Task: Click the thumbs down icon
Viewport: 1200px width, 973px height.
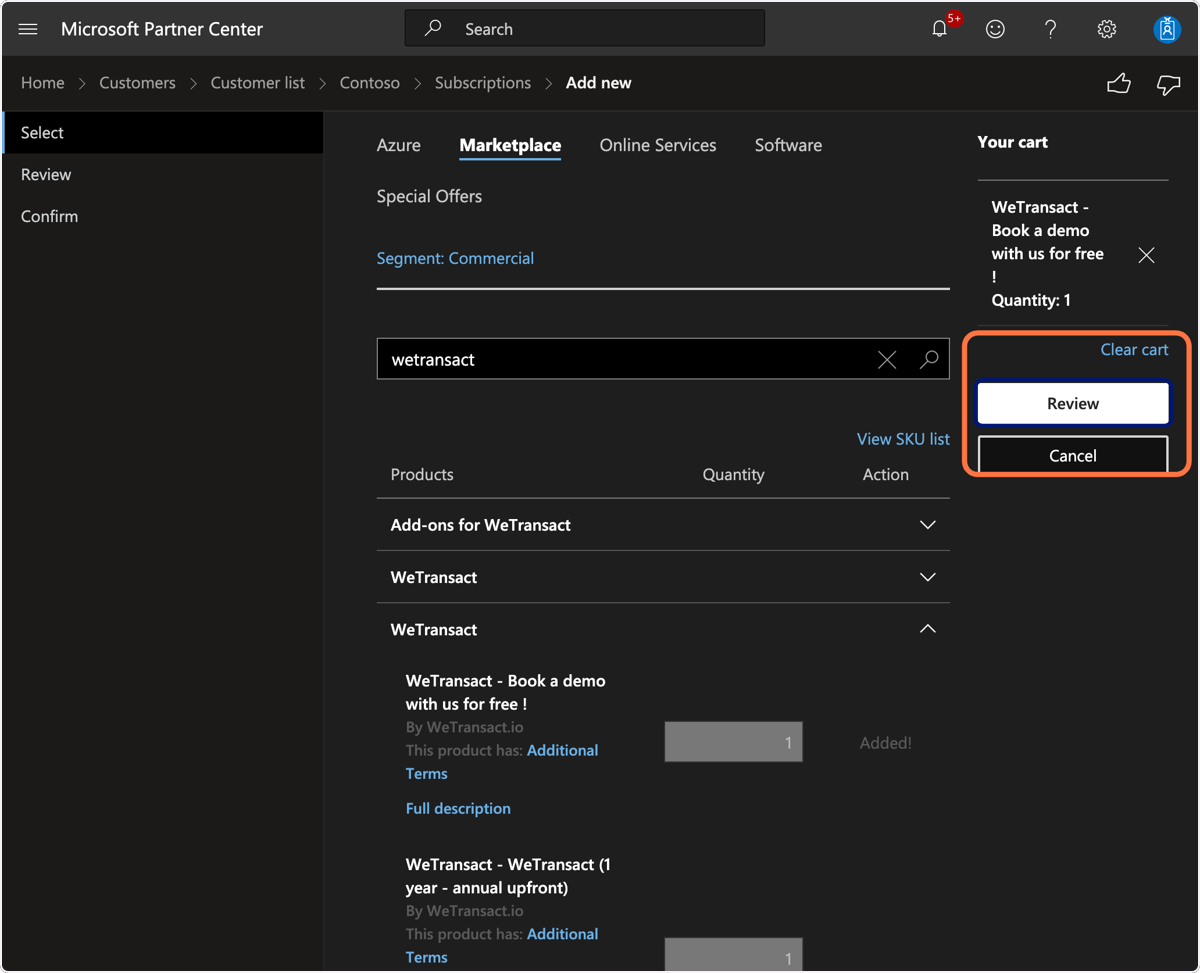Action: 1168,84
